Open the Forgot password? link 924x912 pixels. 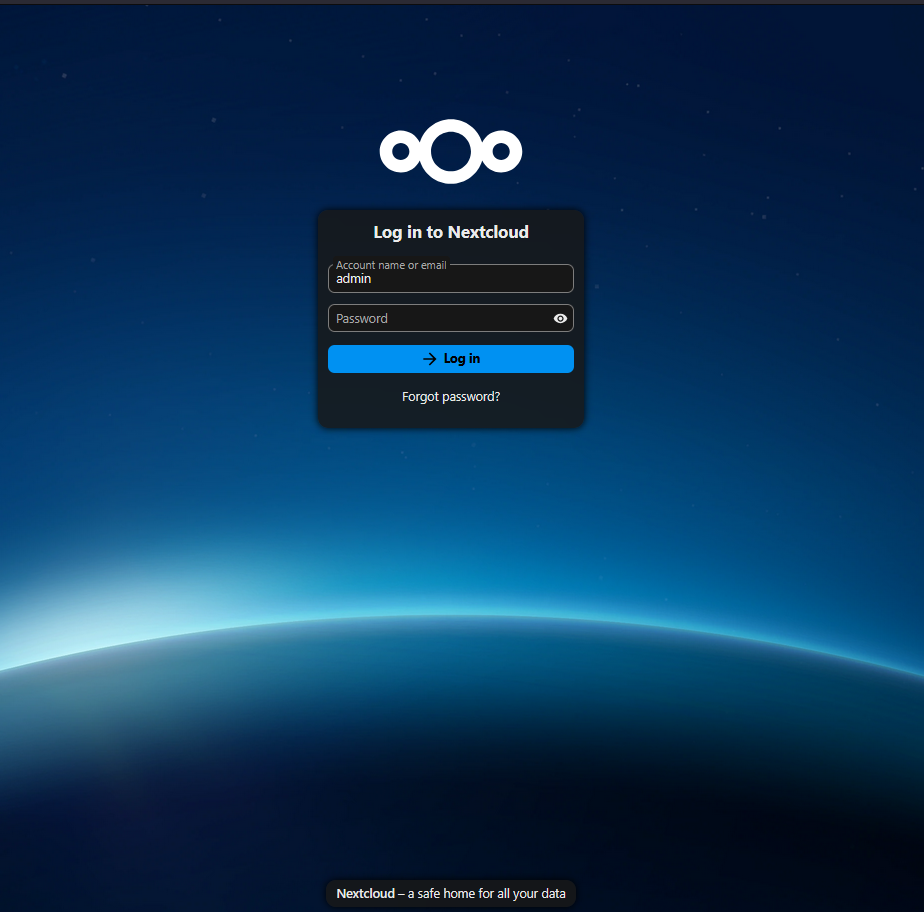[451, 396]
